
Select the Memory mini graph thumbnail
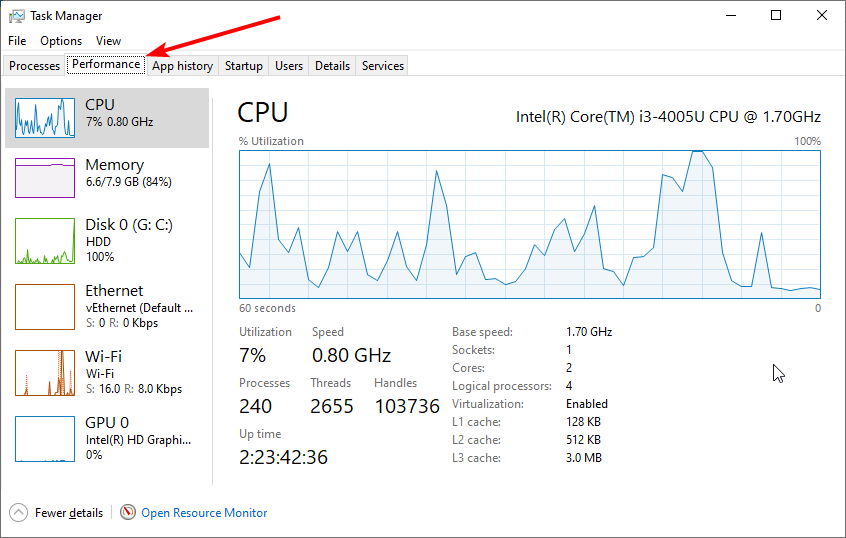45,178
